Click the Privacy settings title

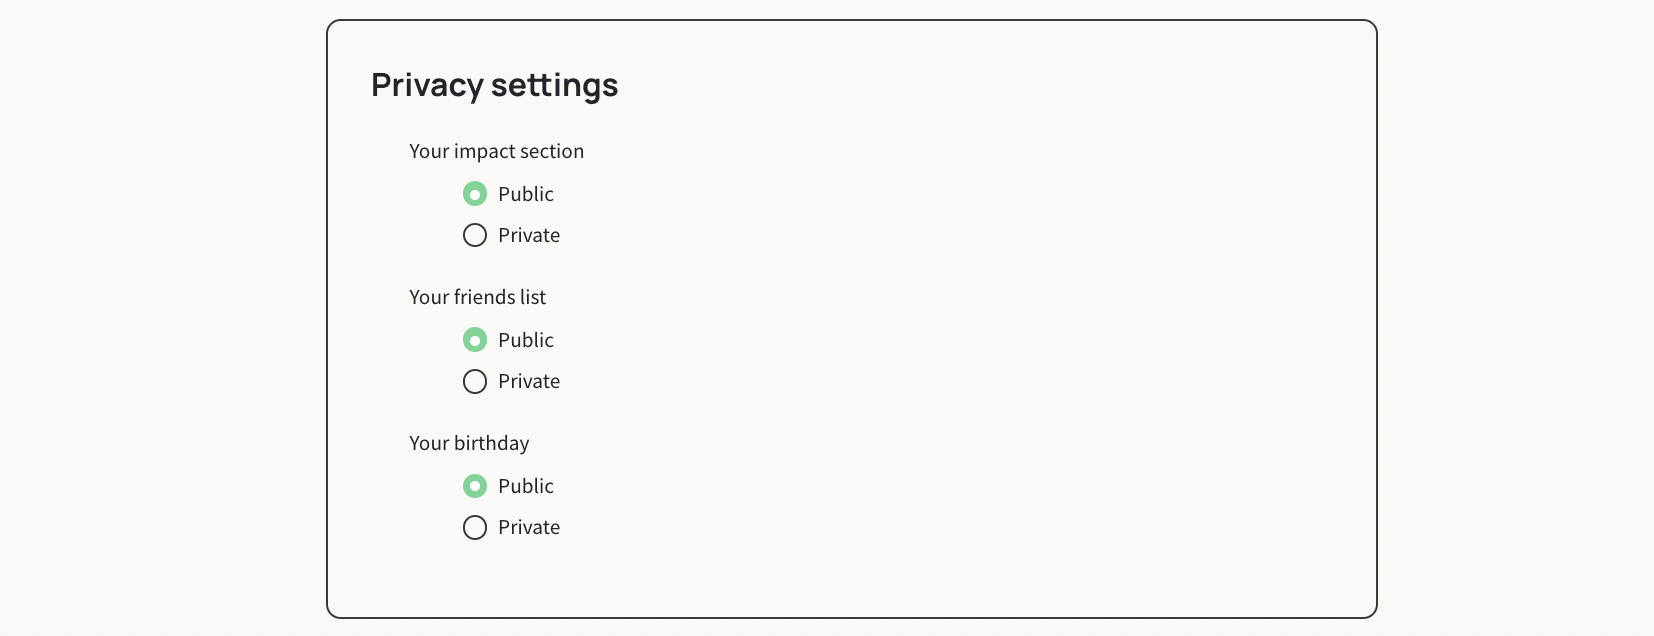pos(495,85)
